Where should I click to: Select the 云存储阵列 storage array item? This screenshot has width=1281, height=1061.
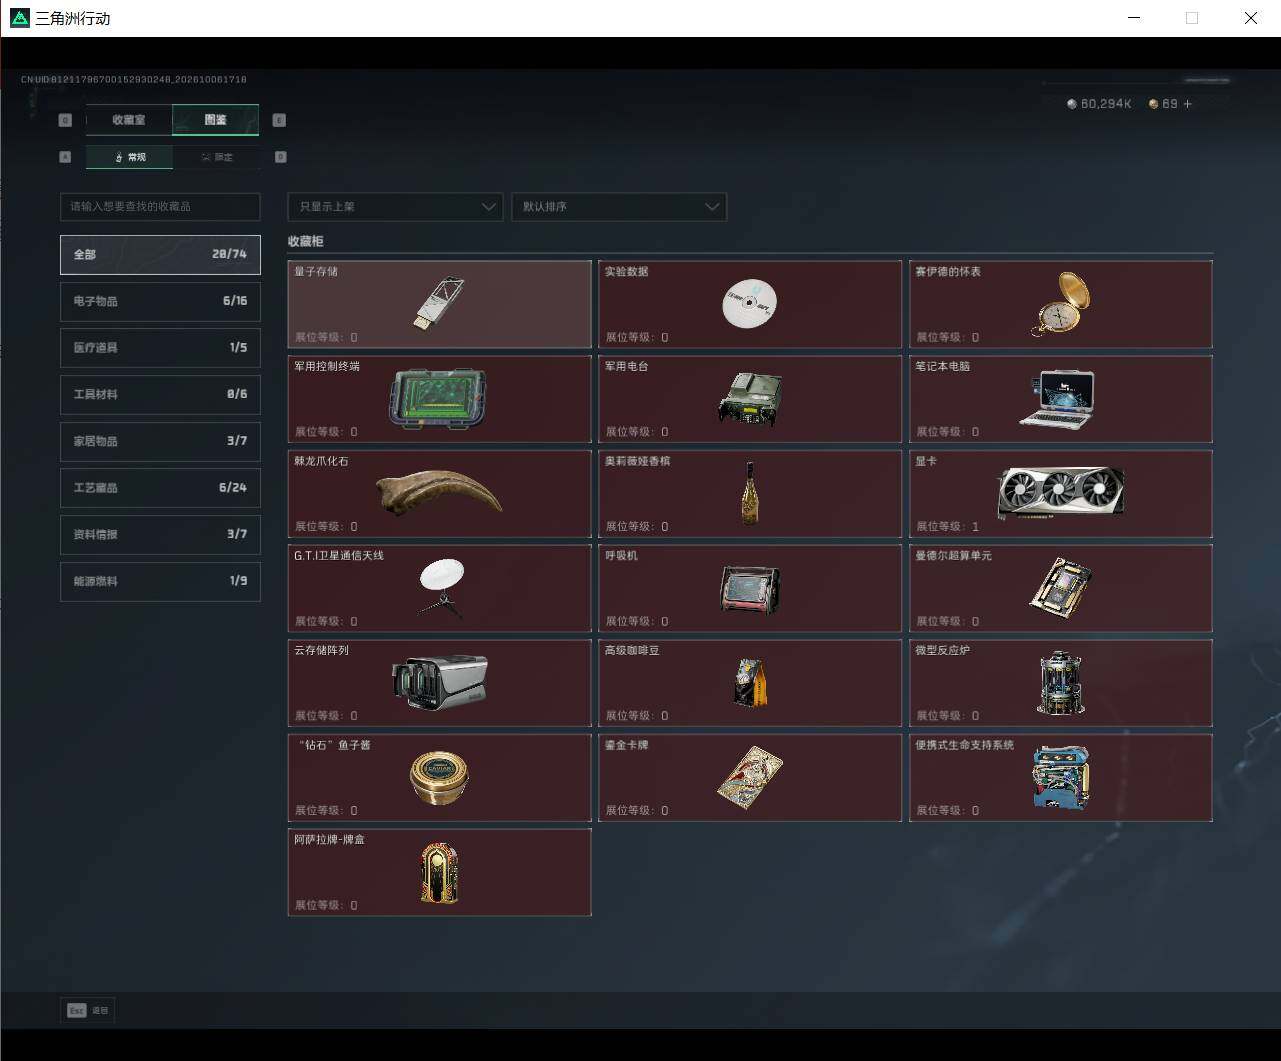[439, 683]
